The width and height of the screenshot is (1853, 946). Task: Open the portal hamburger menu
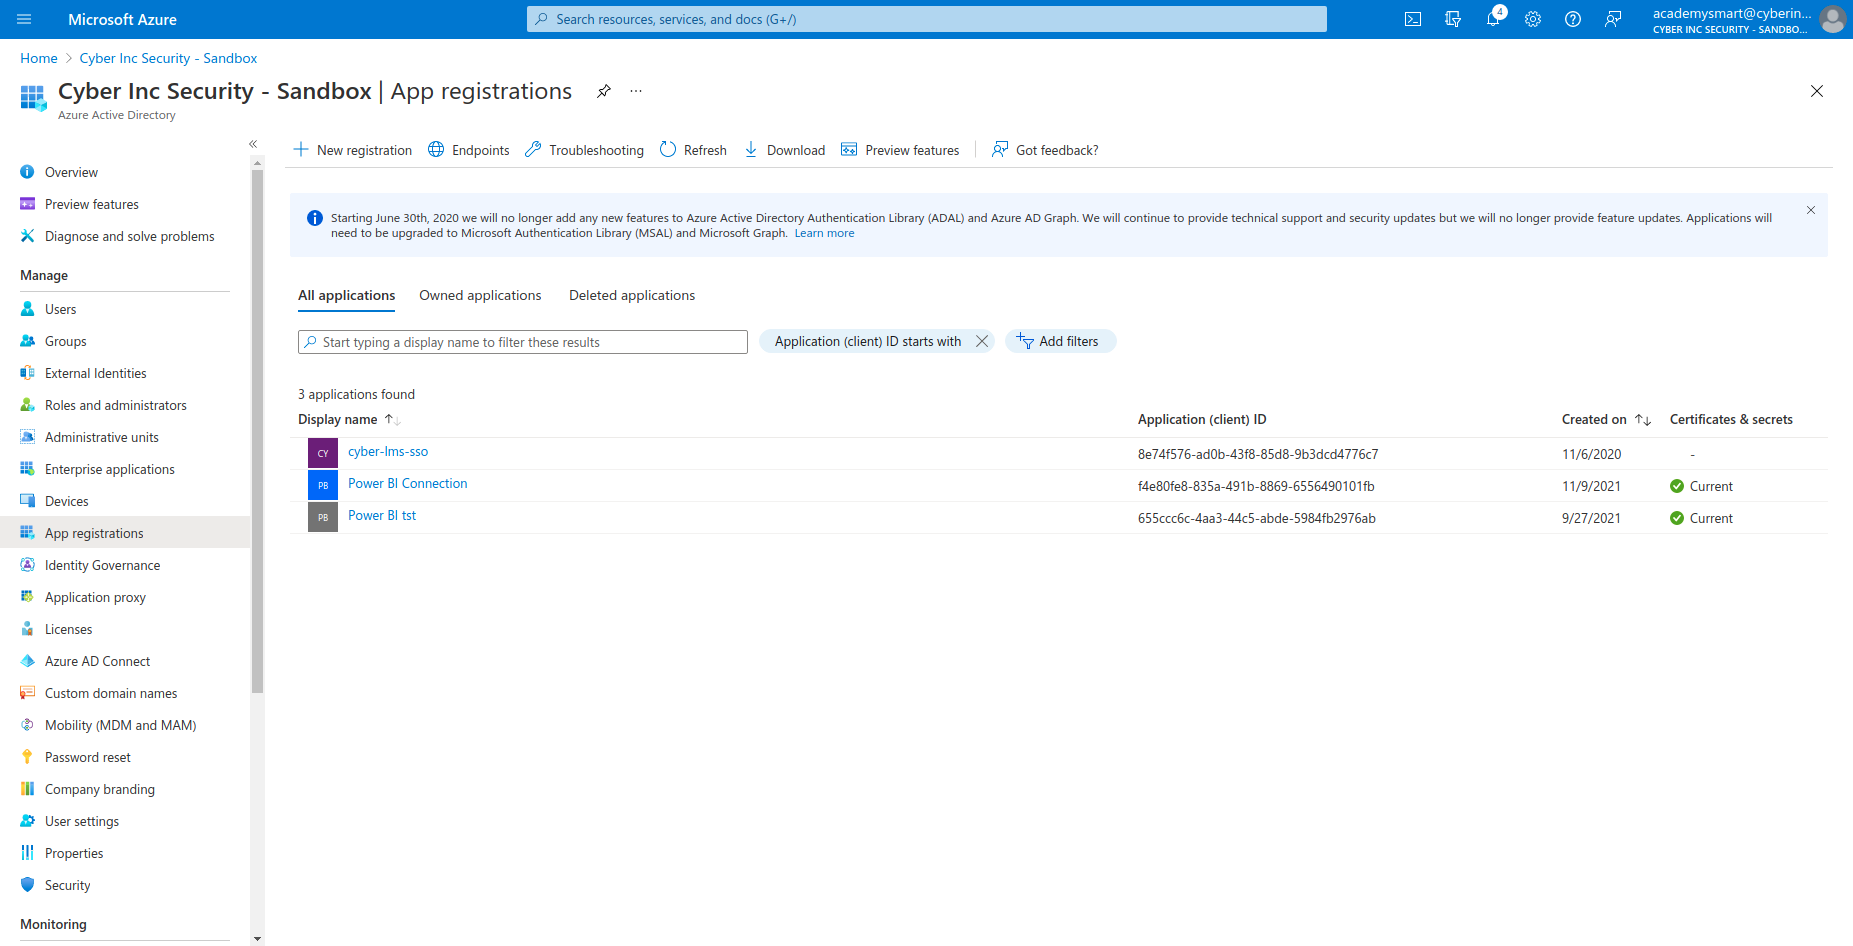pyautogui.click(x=24, y=19)
